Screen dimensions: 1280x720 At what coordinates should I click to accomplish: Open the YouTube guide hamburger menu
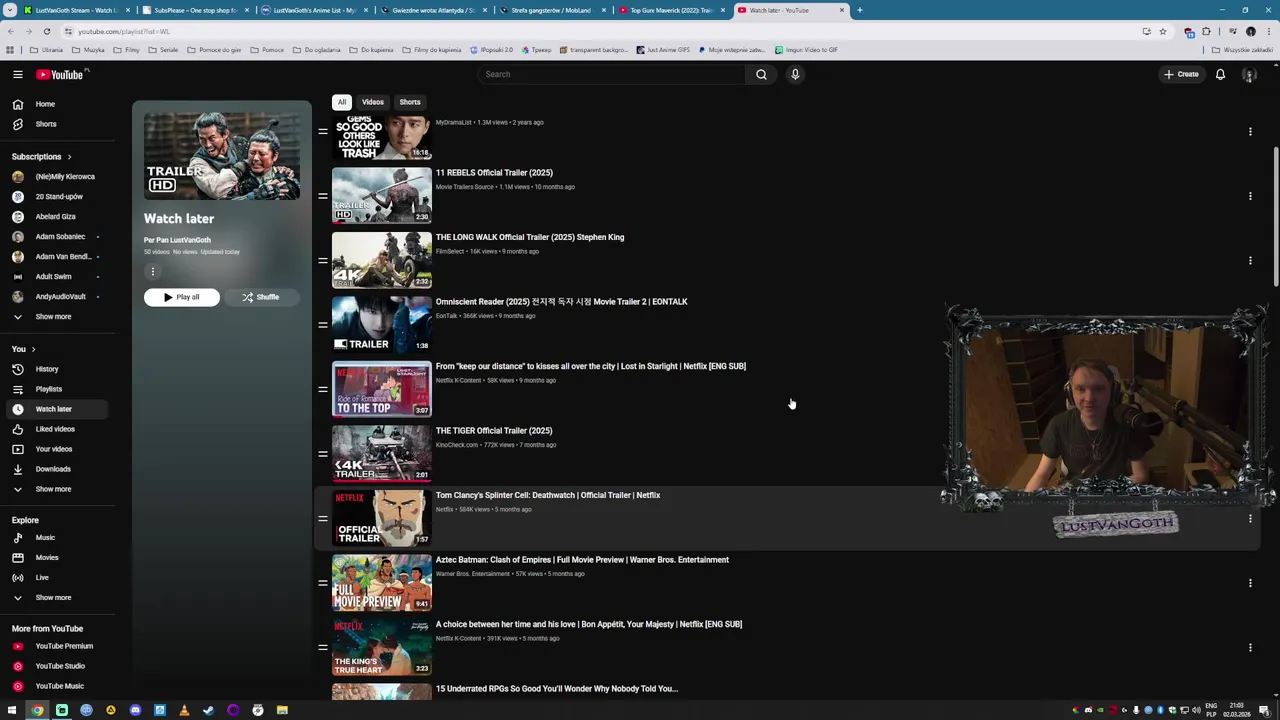(x=18, y=74)
